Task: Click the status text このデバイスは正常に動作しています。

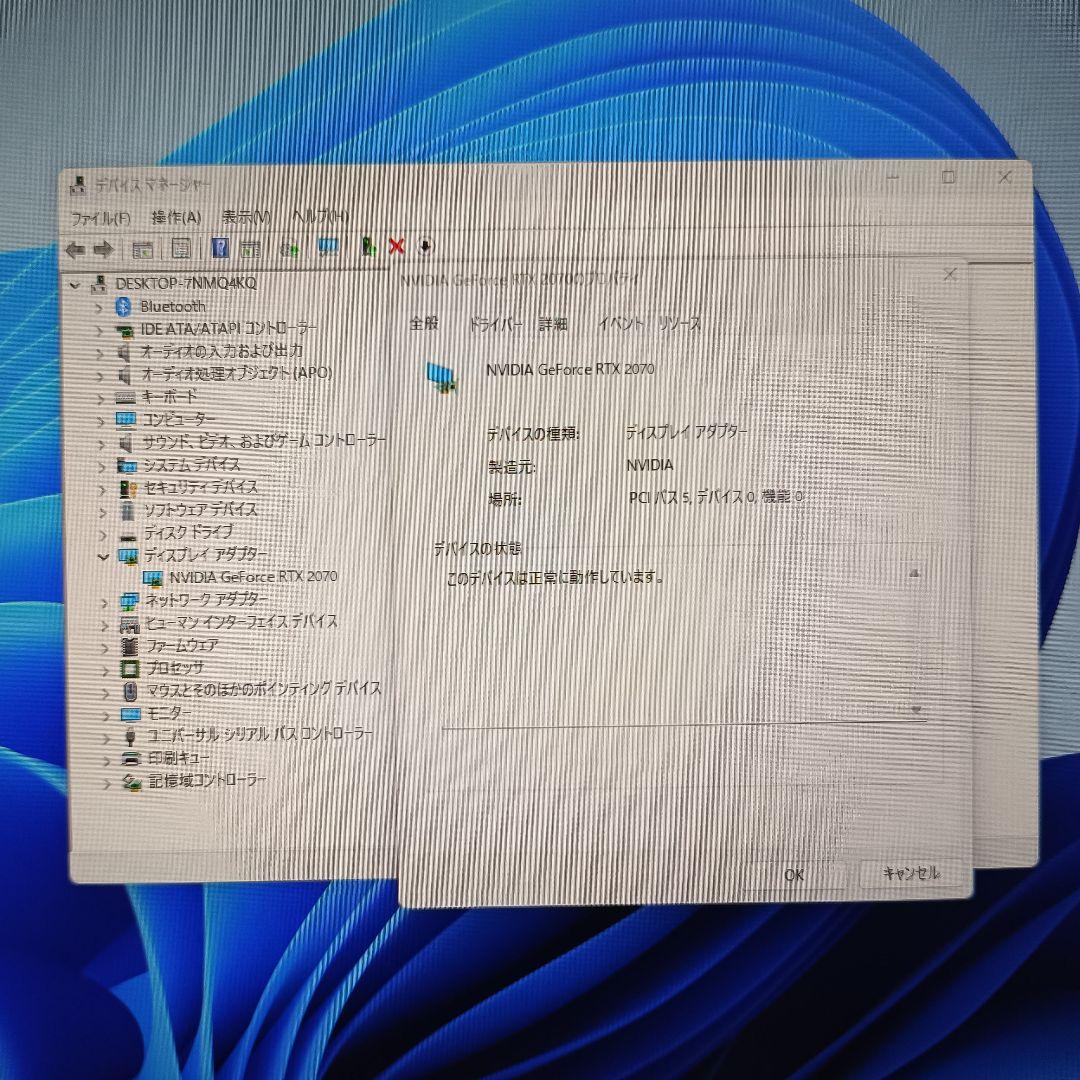Action: tap(555, 577)
